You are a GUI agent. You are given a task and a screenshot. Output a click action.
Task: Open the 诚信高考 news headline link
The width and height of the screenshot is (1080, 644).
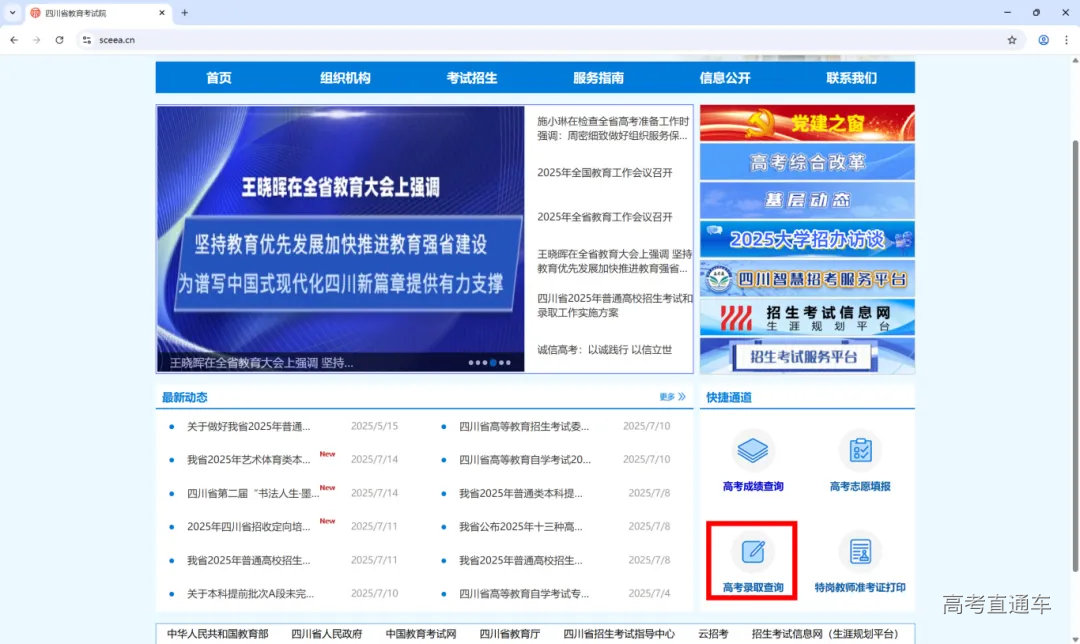coord(604,350)
